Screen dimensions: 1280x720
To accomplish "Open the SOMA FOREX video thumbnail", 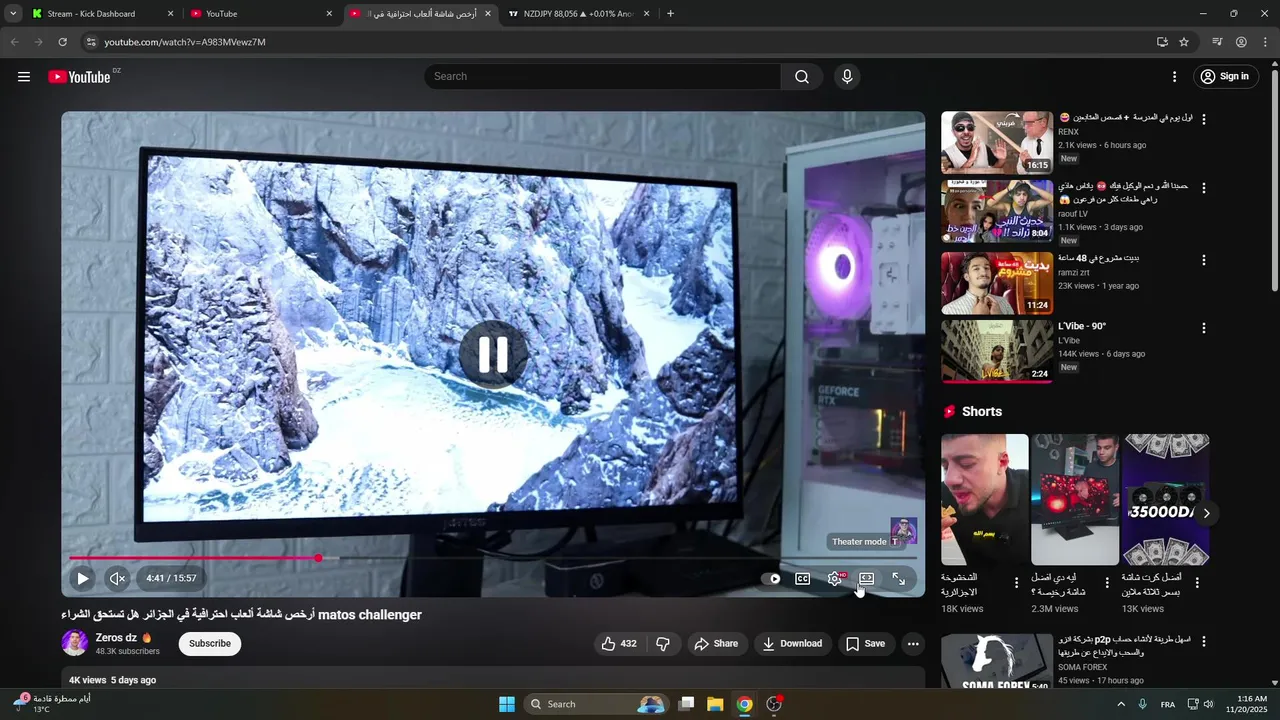I will point(997,661).
